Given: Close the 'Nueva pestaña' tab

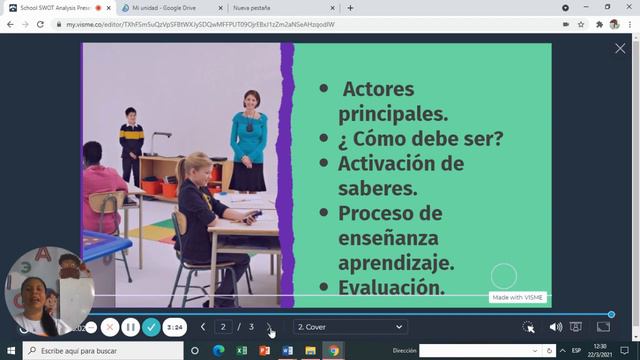Looking at the screenshot, I should 332,8.
